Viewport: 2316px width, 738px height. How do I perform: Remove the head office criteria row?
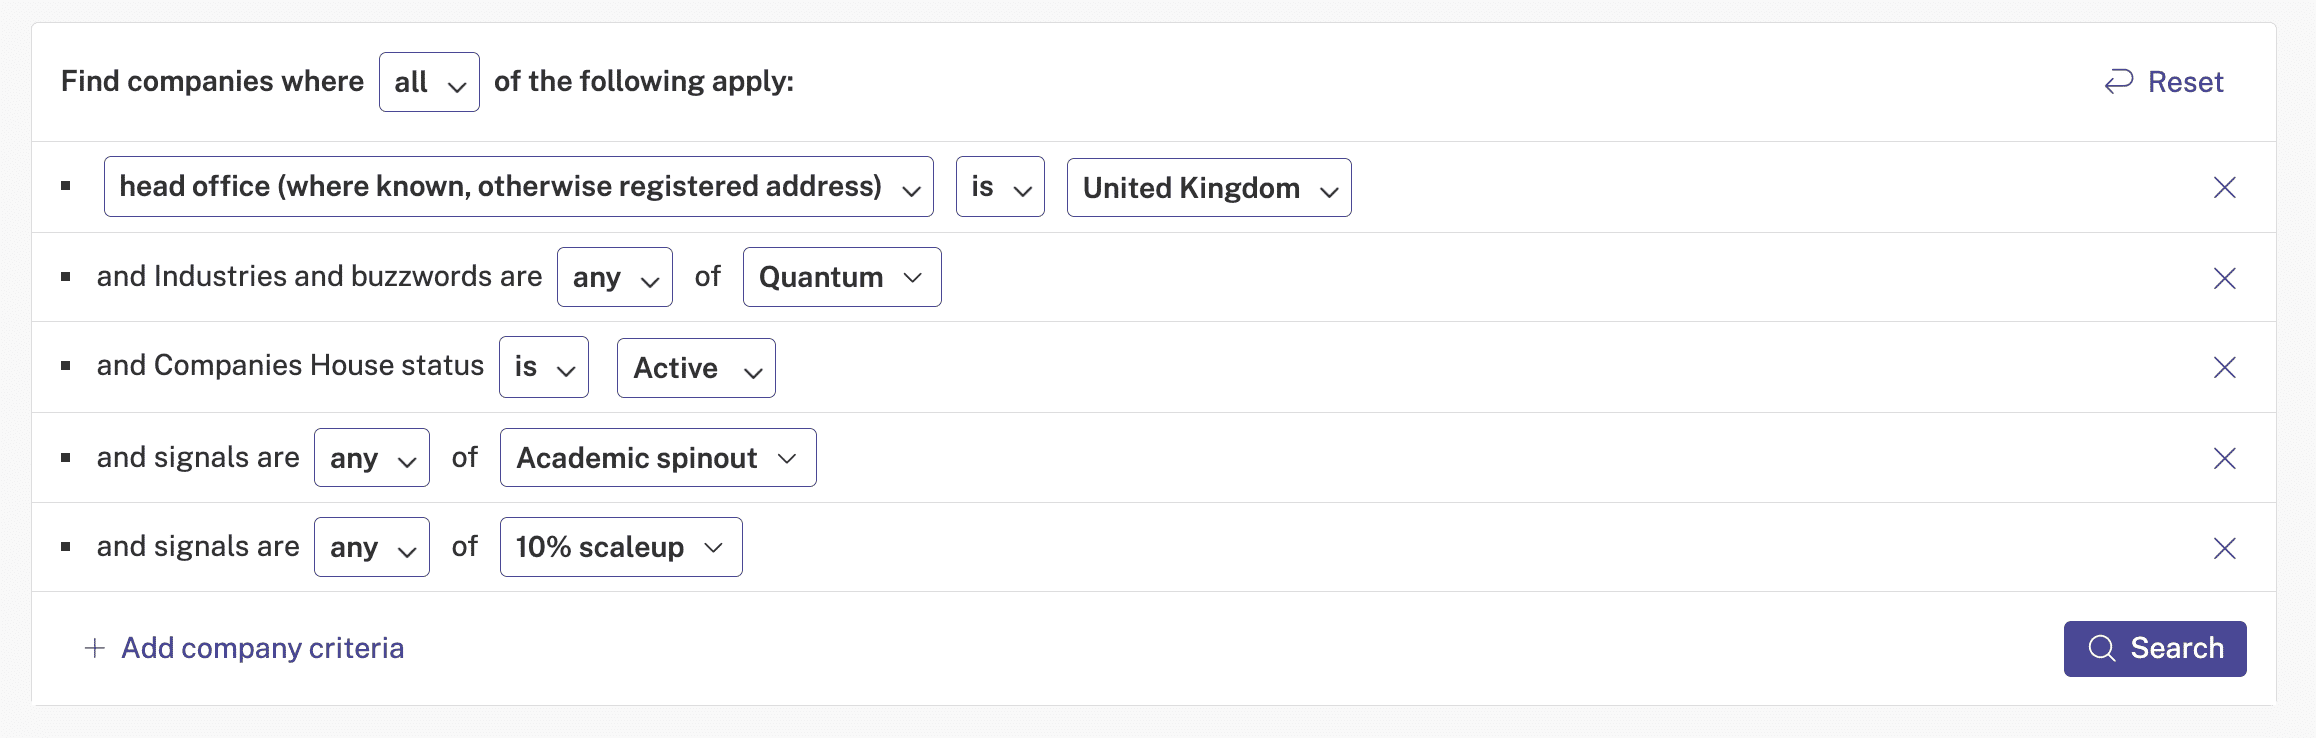pos(2224,187)
